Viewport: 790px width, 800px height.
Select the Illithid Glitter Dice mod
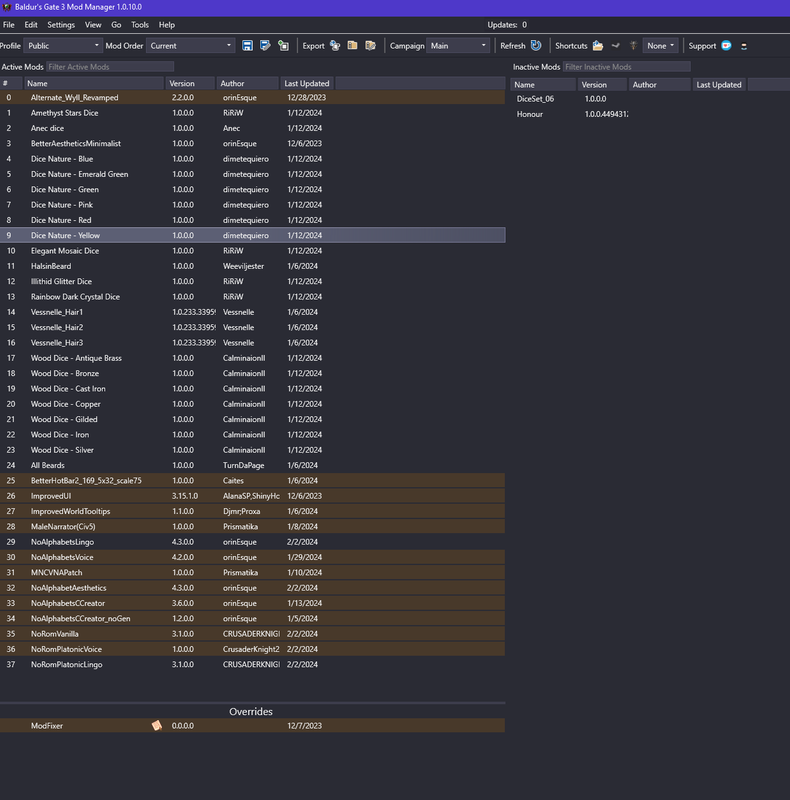click(x=253, y=281)
